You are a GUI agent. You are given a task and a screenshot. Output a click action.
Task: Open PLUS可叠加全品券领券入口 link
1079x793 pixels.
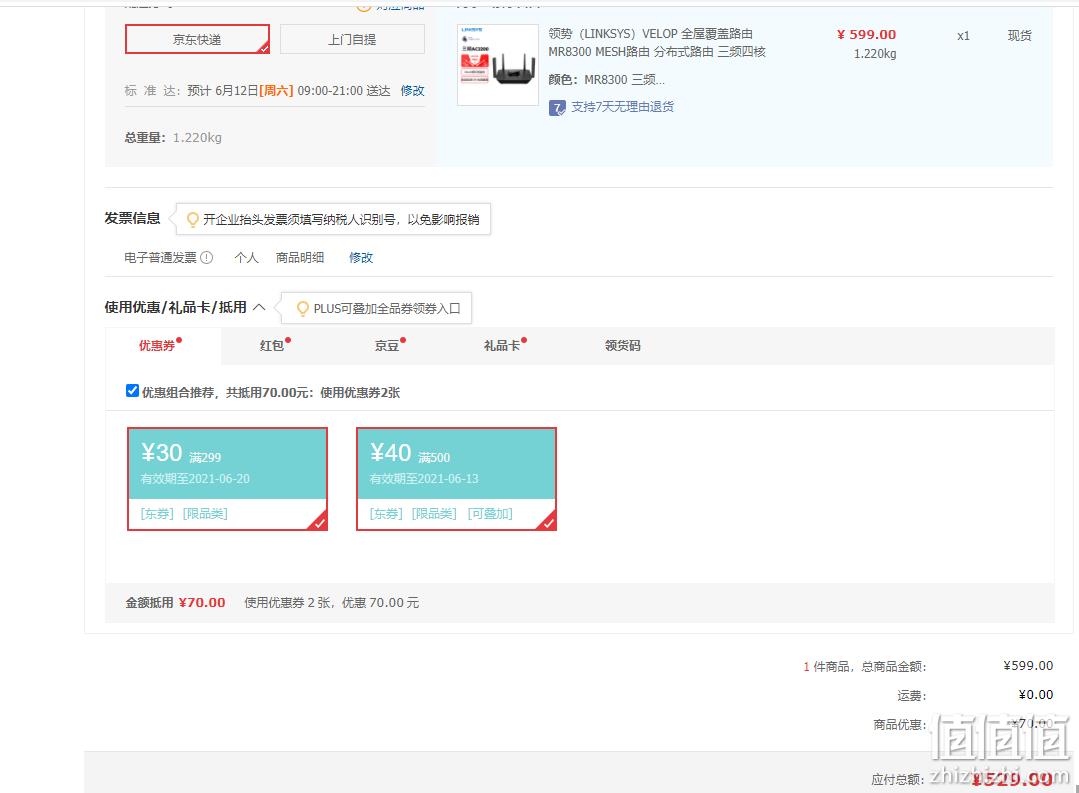[x=387, y=308]
